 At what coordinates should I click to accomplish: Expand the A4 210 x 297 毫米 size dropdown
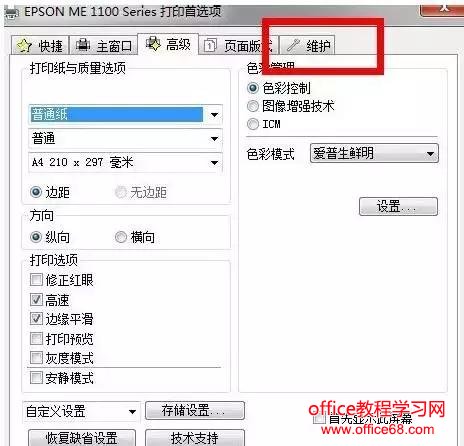125,163
